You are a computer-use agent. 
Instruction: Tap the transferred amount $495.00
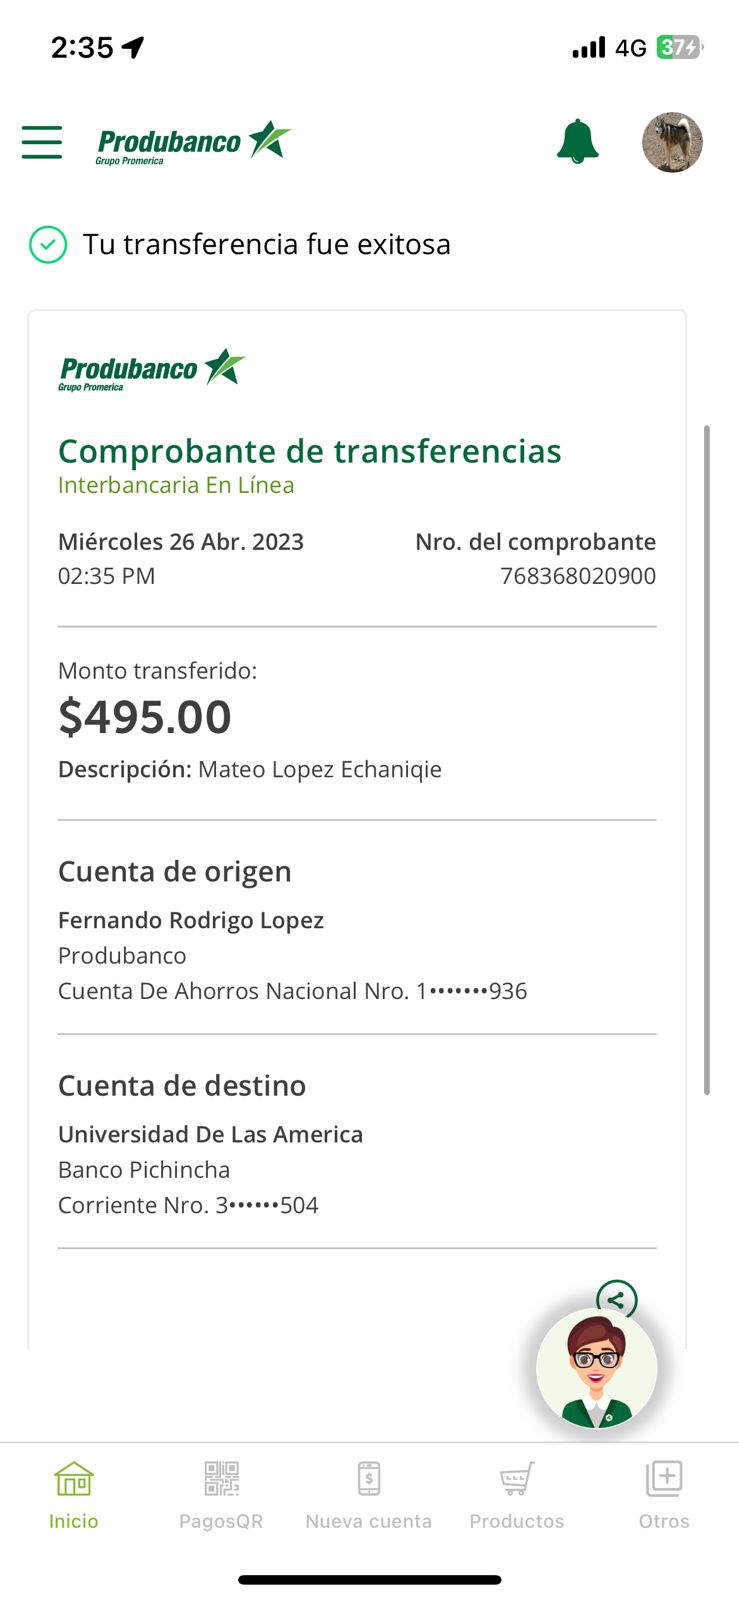pyautogui.click(x=145, y=717)
